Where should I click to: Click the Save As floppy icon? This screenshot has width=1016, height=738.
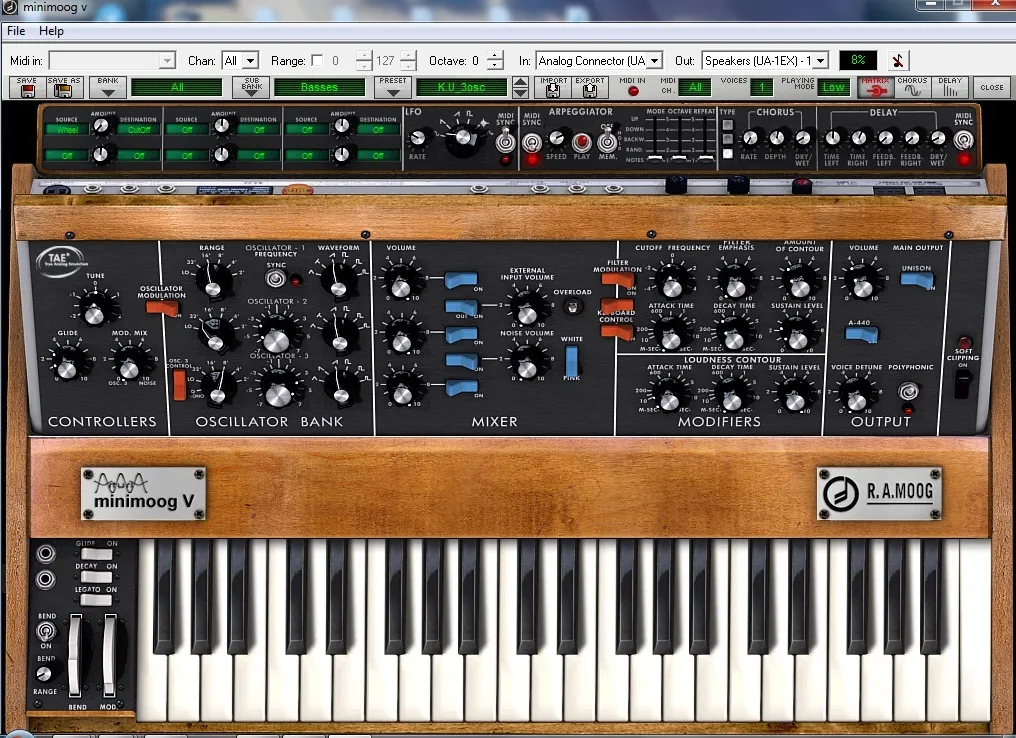[x=64, y=87]
